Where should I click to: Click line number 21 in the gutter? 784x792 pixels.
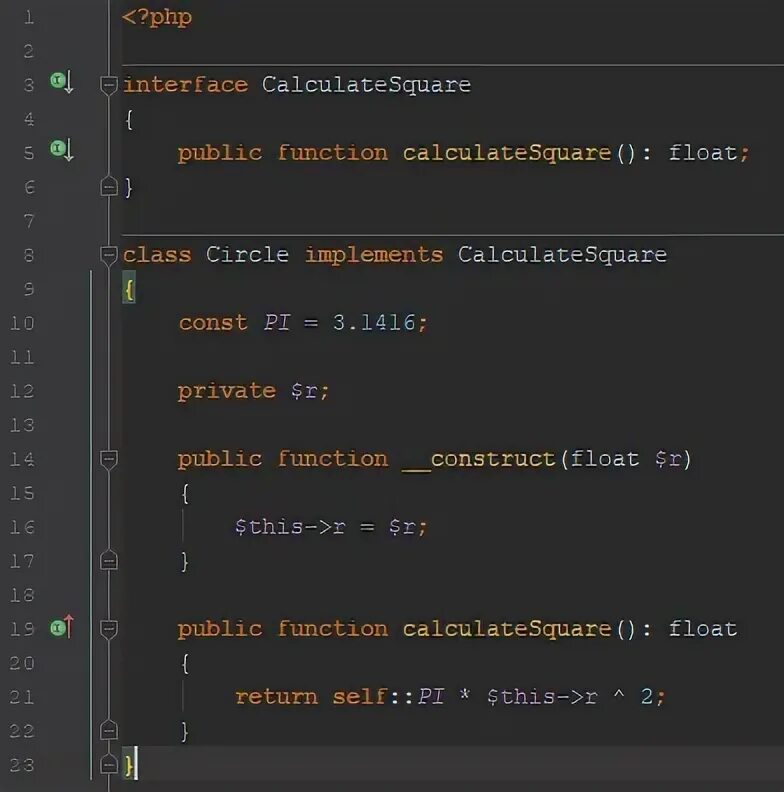click(x=22, y=698)
